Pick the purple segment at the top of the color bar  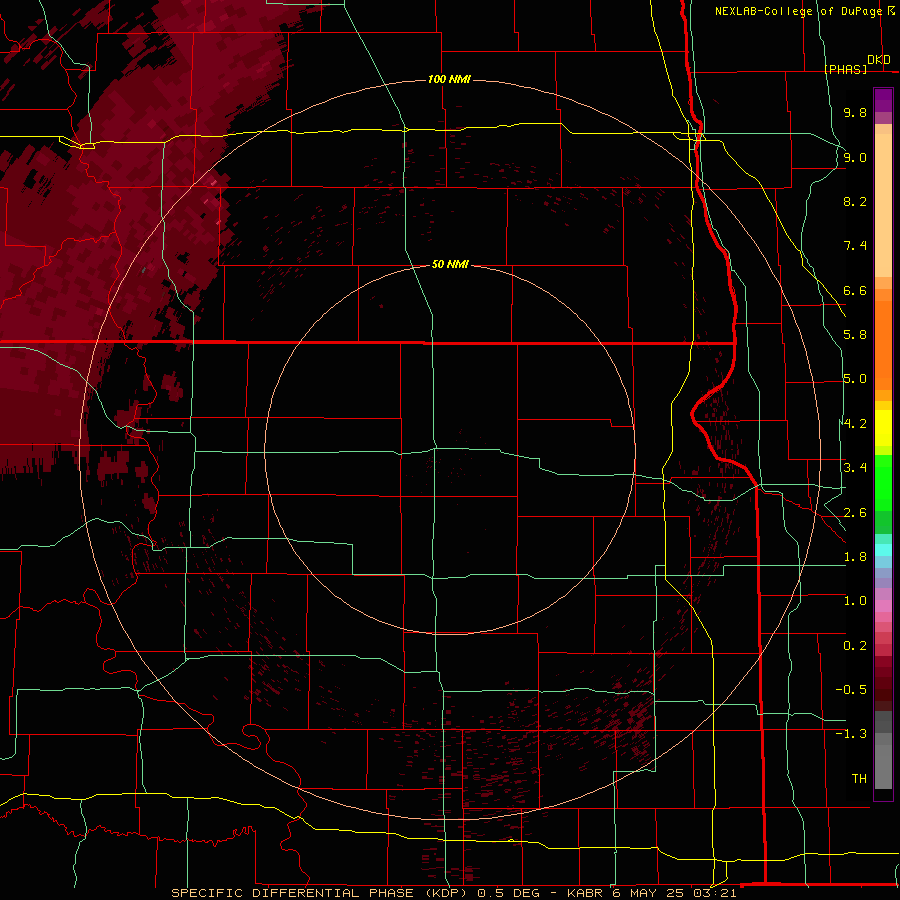[883, 100]
